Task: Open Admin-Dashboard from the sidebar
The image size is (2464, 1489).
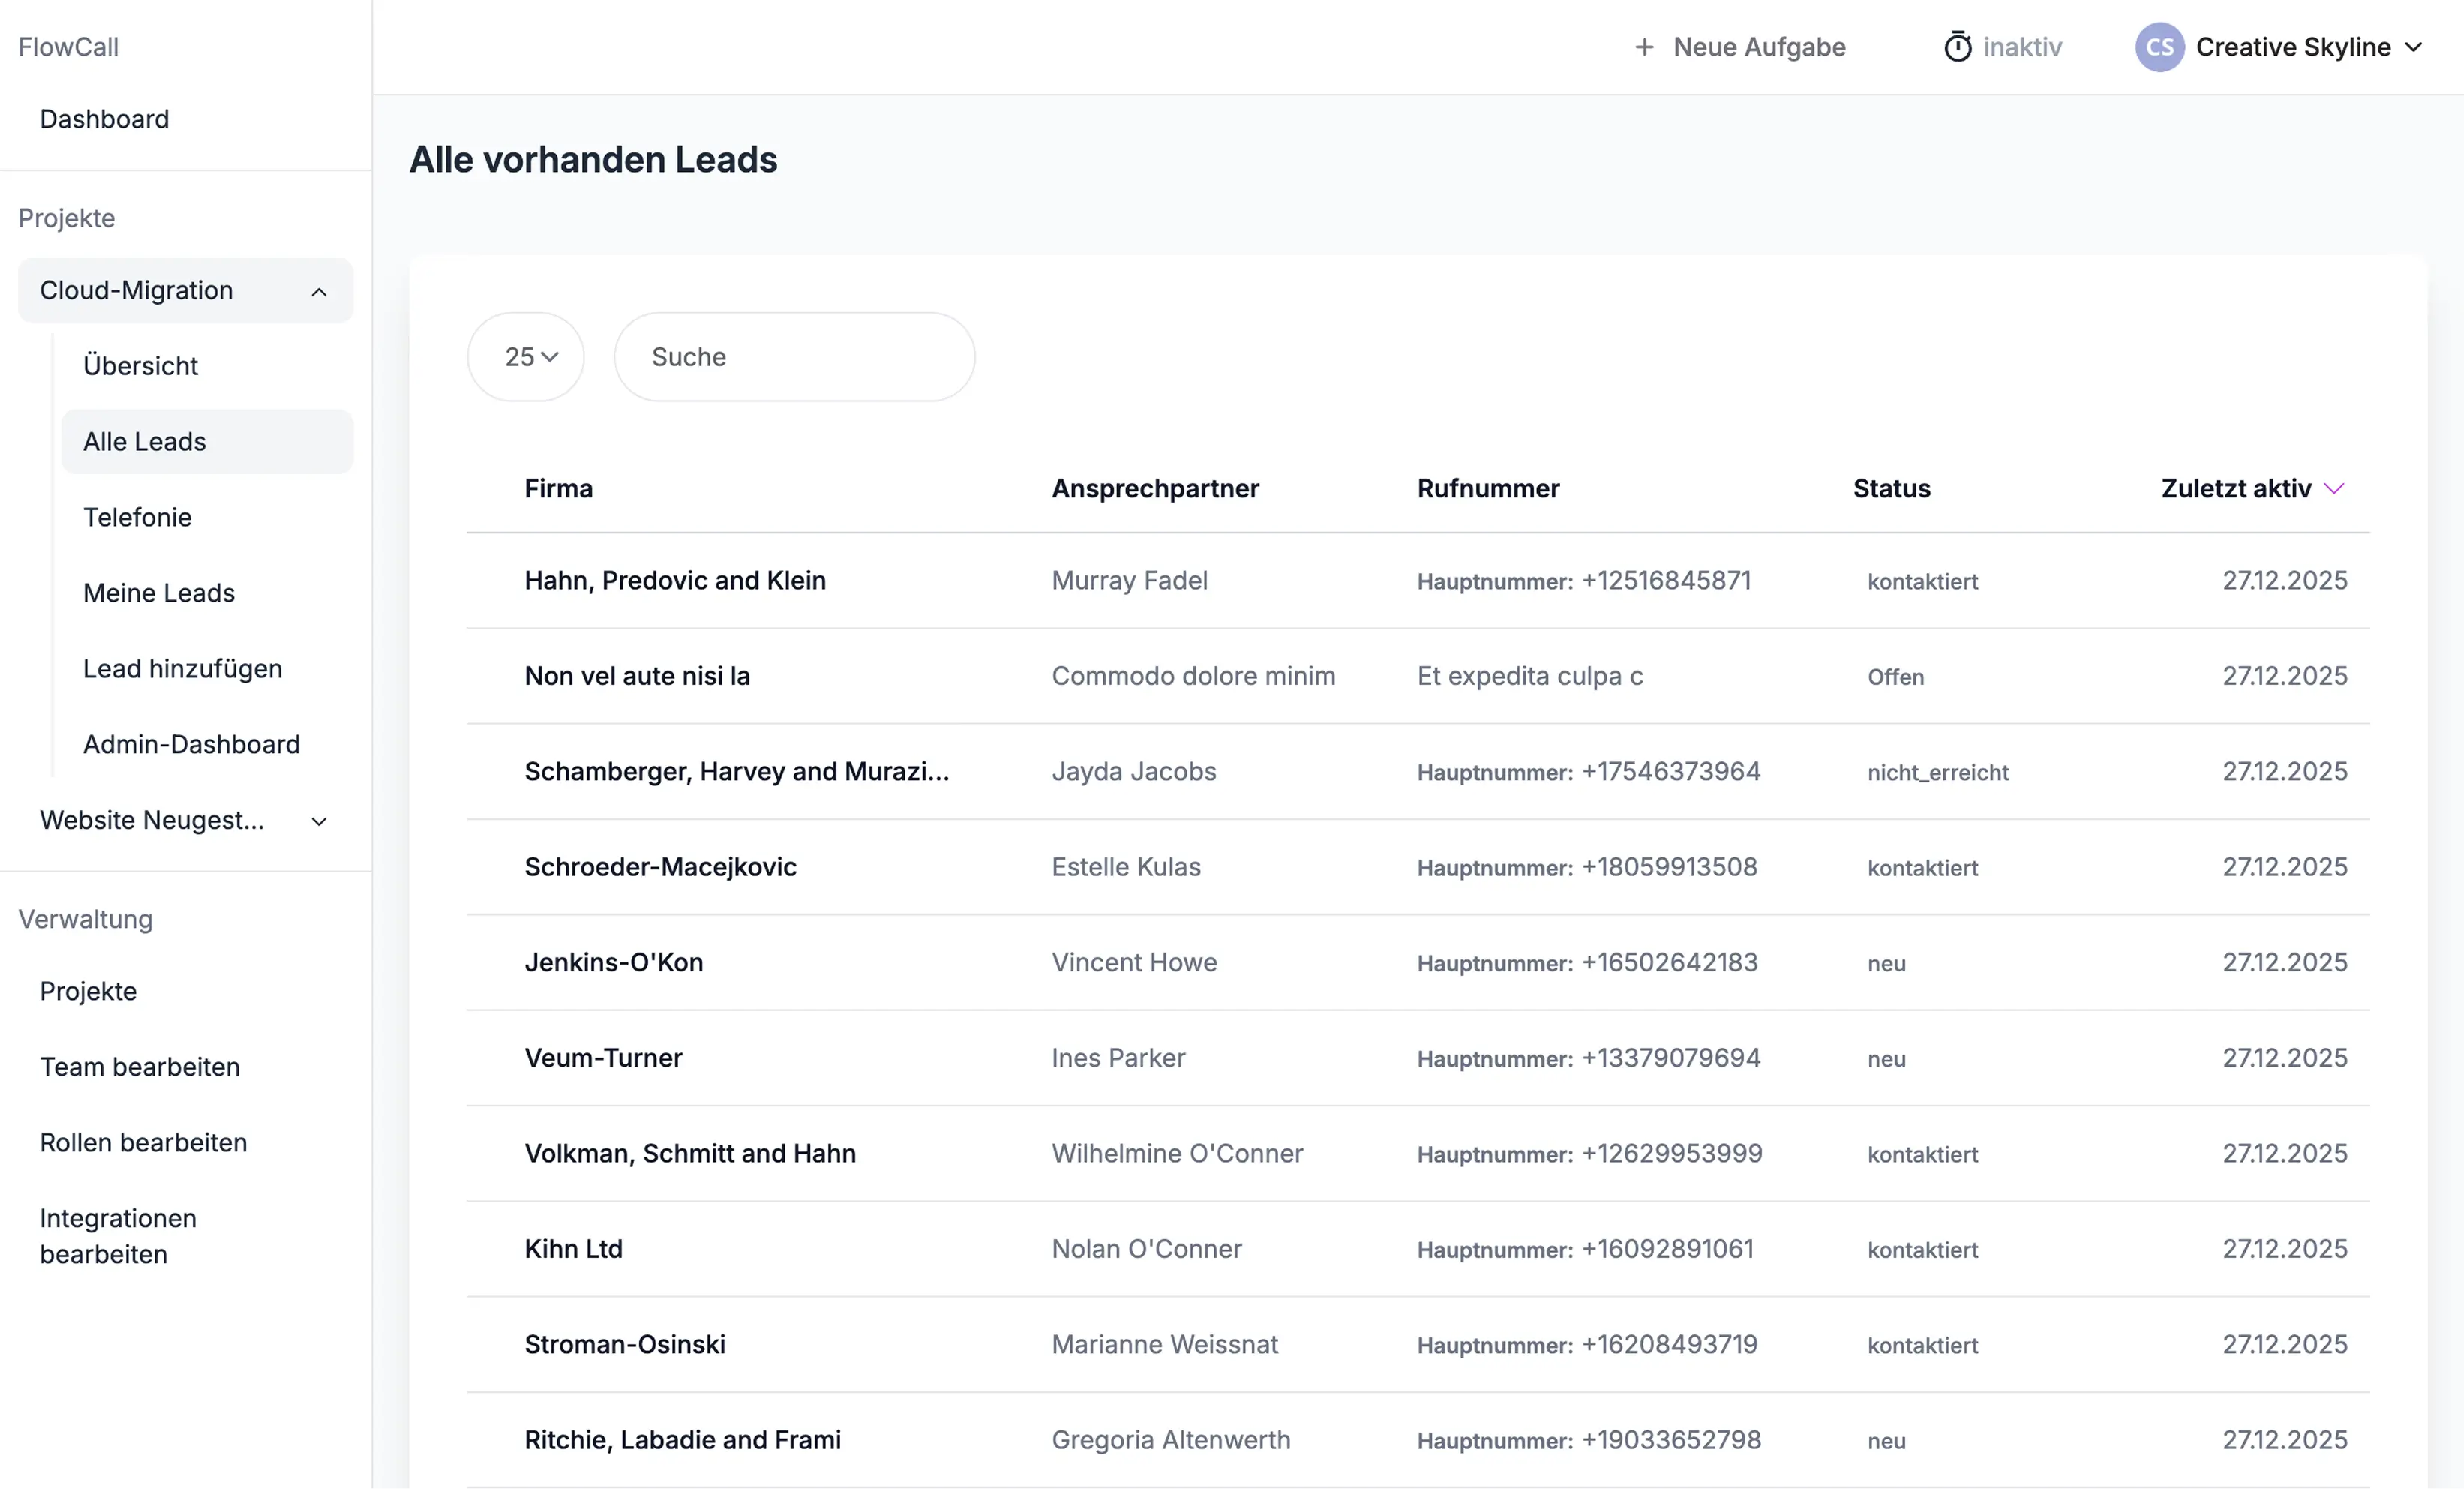Action: (x=191, y=744)
